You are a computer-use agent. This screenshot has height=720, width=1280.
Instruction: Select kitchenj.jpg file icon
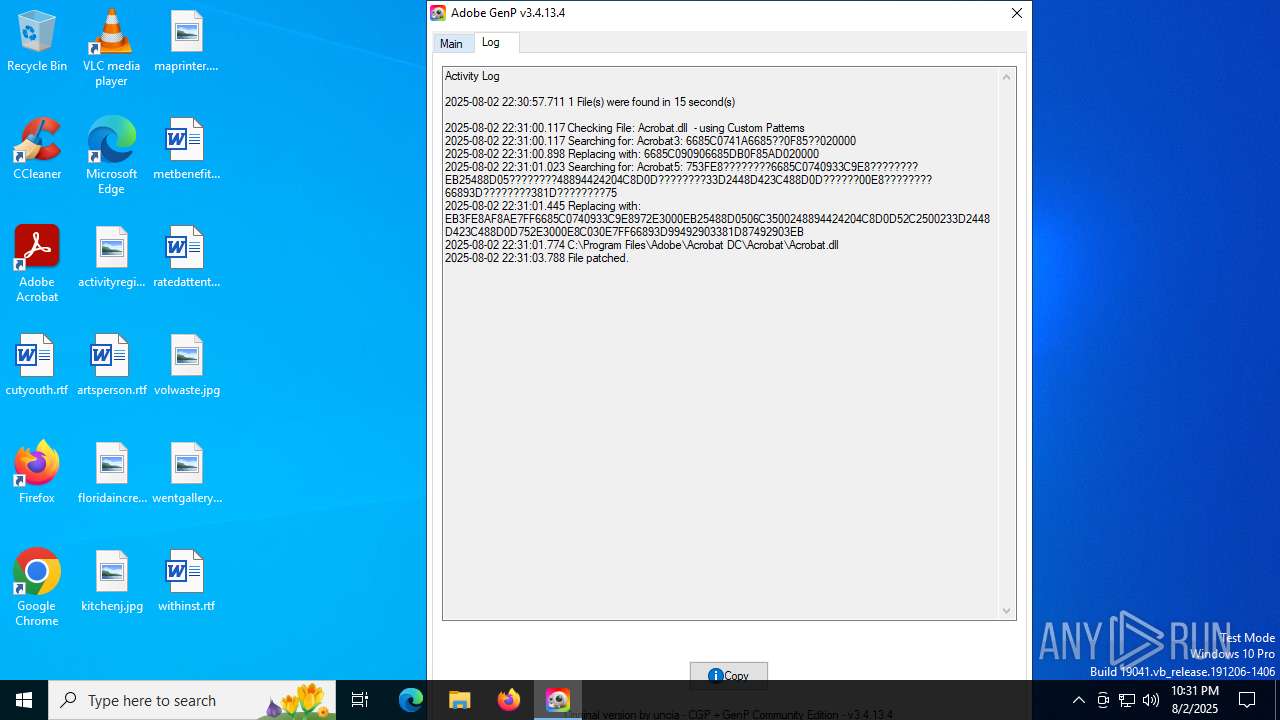(111, 581)
